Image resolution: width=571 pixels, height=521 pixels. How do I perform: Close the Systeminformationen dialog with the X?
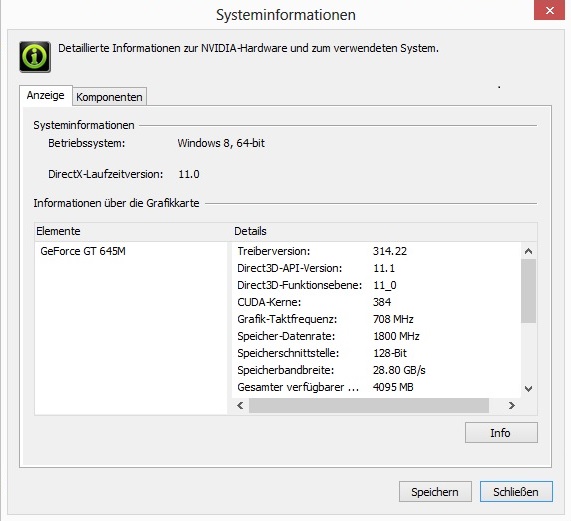pyautogui.click(x=550, y=10)
